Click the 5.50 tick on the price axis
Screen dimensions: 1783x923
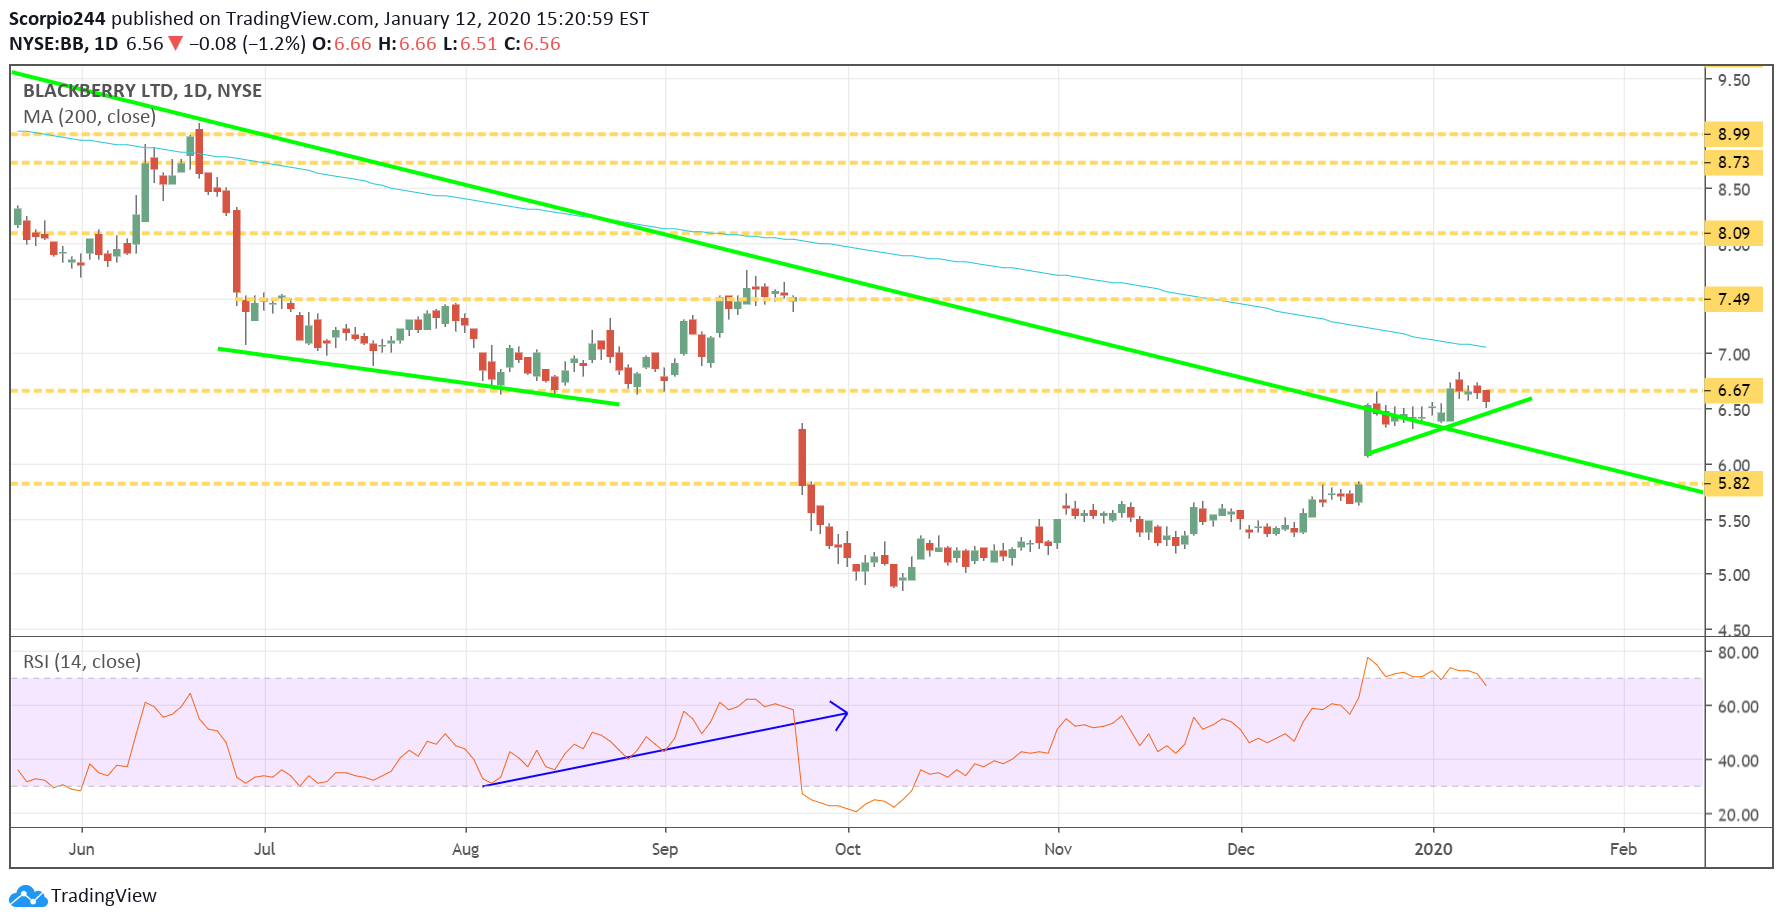tap(1734, 521)
